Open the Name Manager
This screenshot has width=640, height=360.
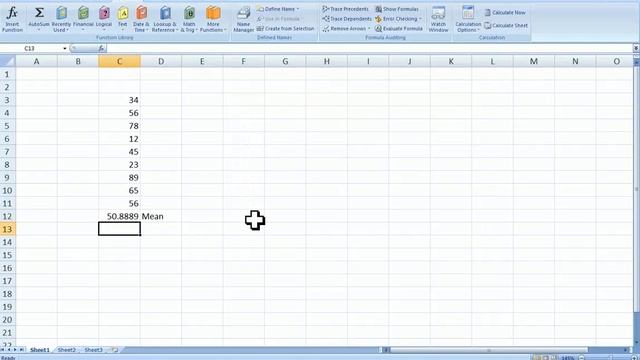243,19
